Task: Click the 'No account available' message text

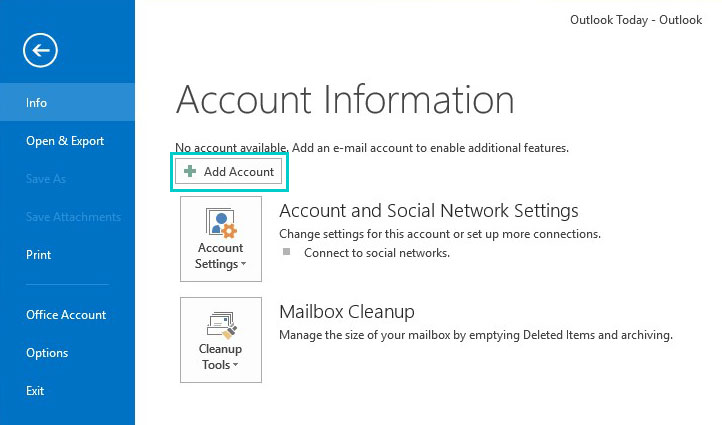Action: coord(372,148)
